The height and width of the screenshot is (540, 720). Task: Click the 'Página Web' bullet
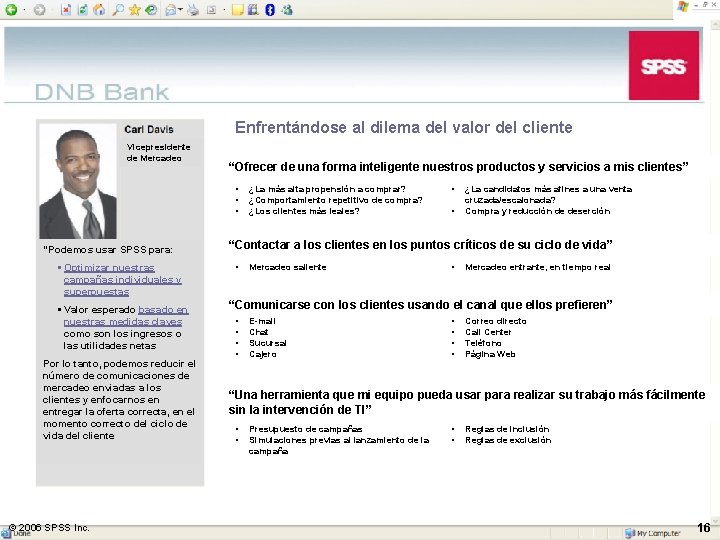(x=490, y=354)
